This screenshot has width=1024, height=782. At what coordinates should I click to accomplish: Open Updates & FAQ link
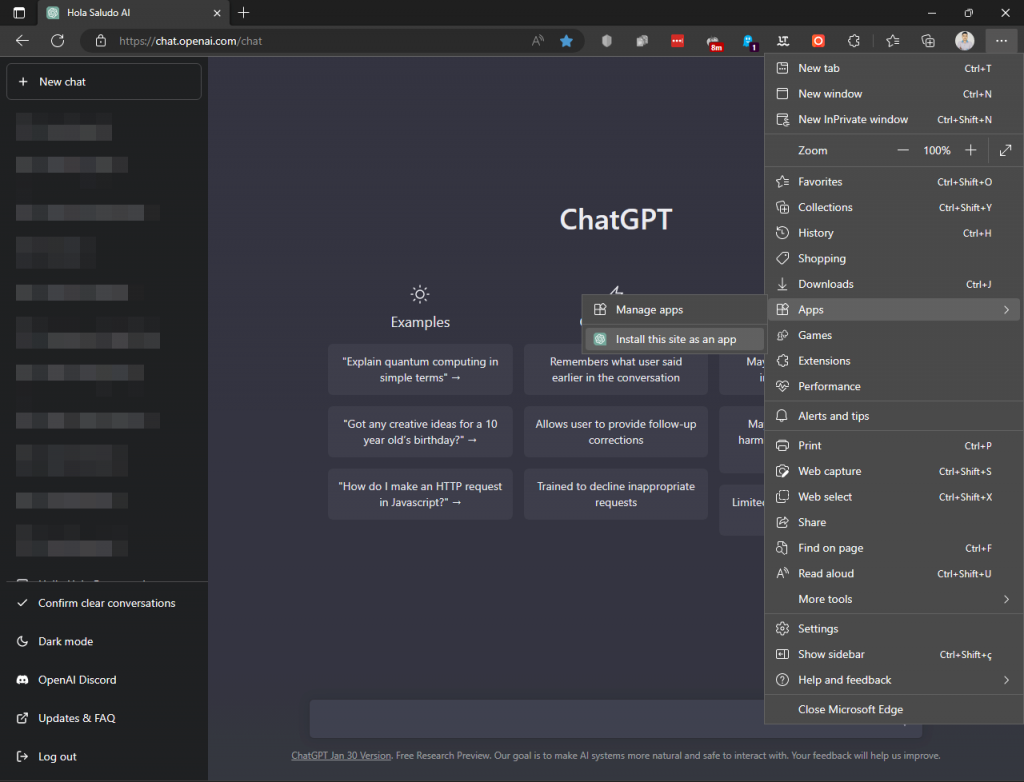(104, 718)
